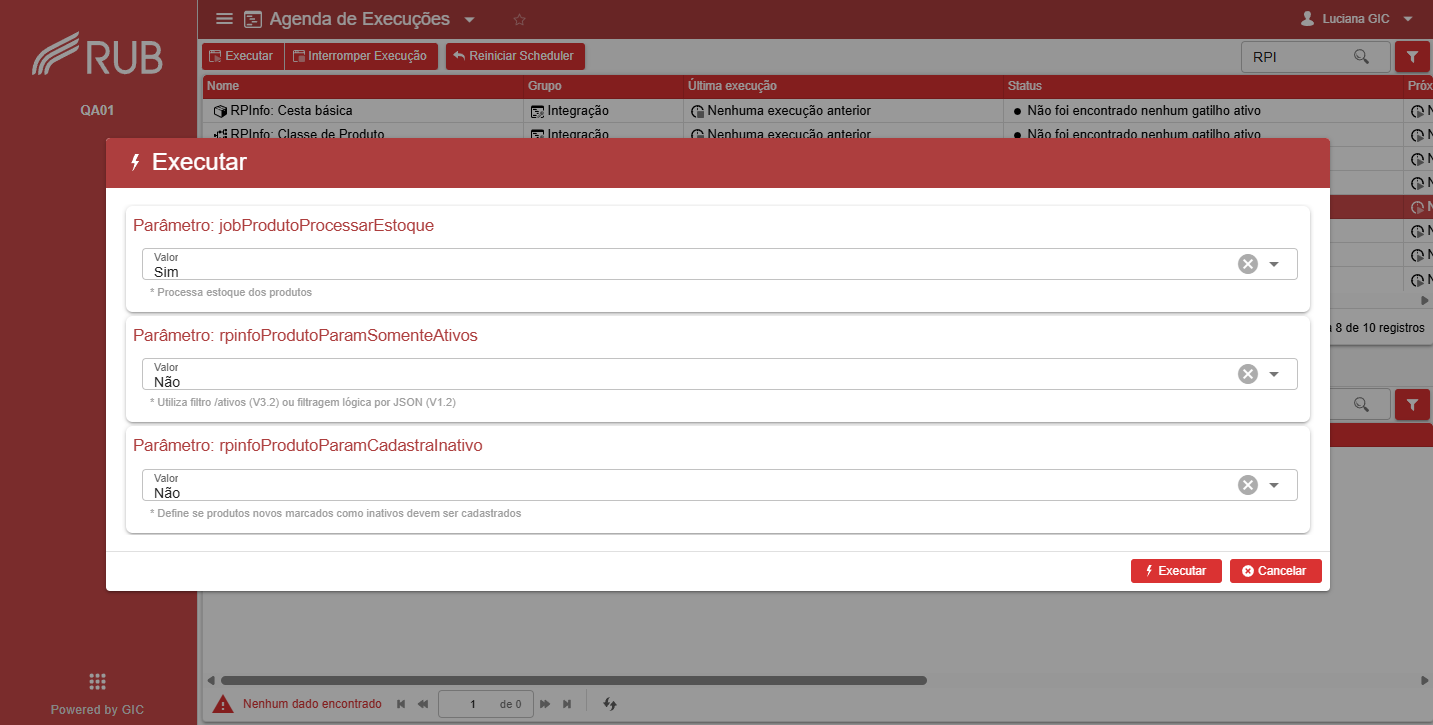Open the apps grid icon above Powered by GIC

[97, 681]
